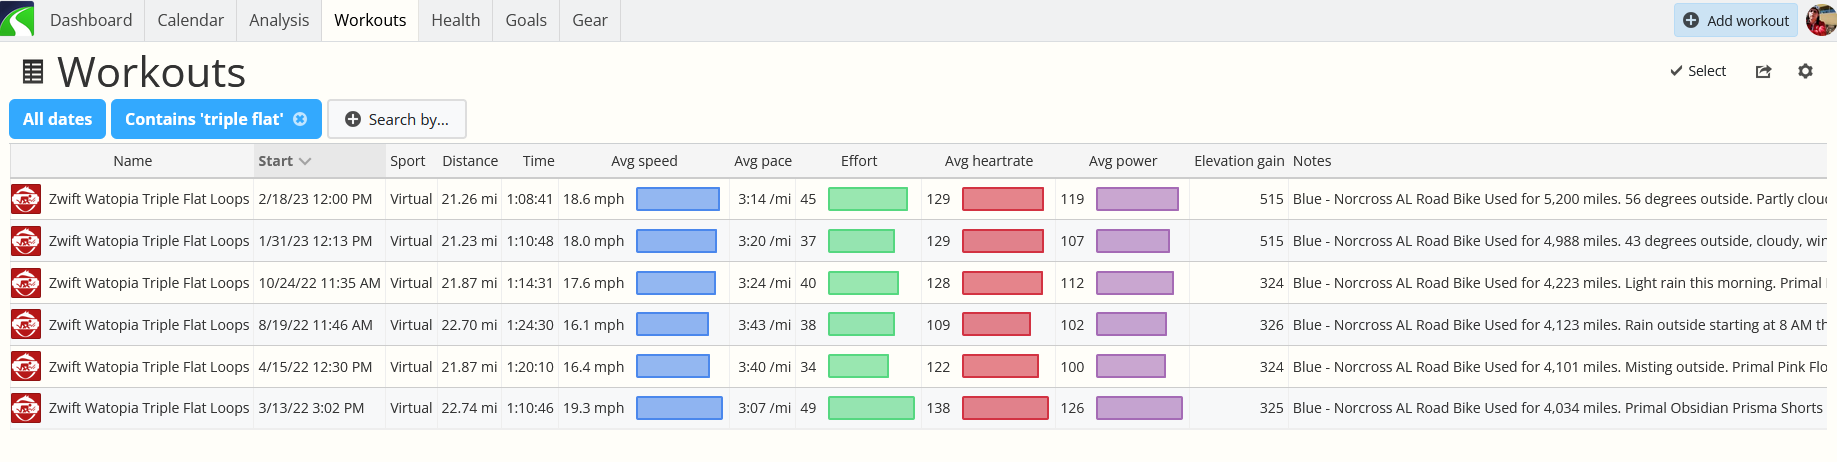Click the SportTracks logo icon
The image size is (1837, 462).
(x=17, y=20)
